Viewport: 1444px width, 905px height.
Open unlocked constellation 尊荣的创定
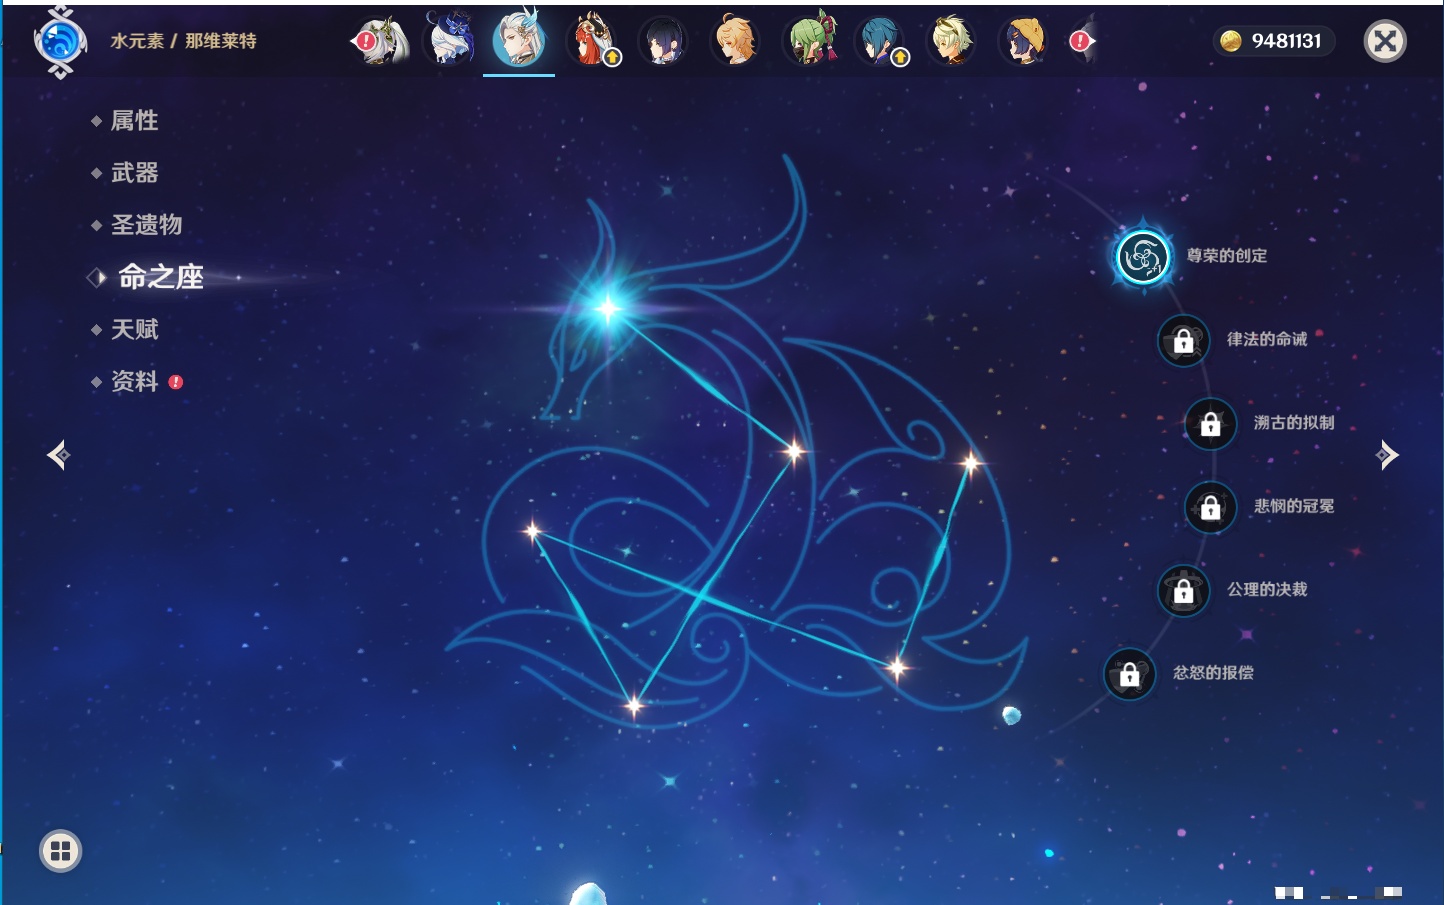click(x=1143, y=257)
